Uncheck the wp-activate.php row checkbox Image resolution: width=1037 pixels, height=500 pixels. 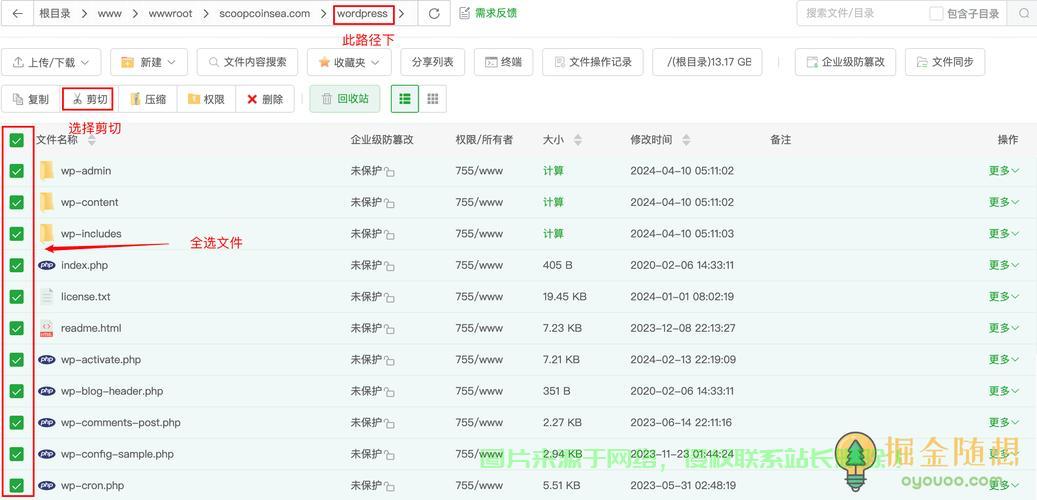[x=17, y=360]
